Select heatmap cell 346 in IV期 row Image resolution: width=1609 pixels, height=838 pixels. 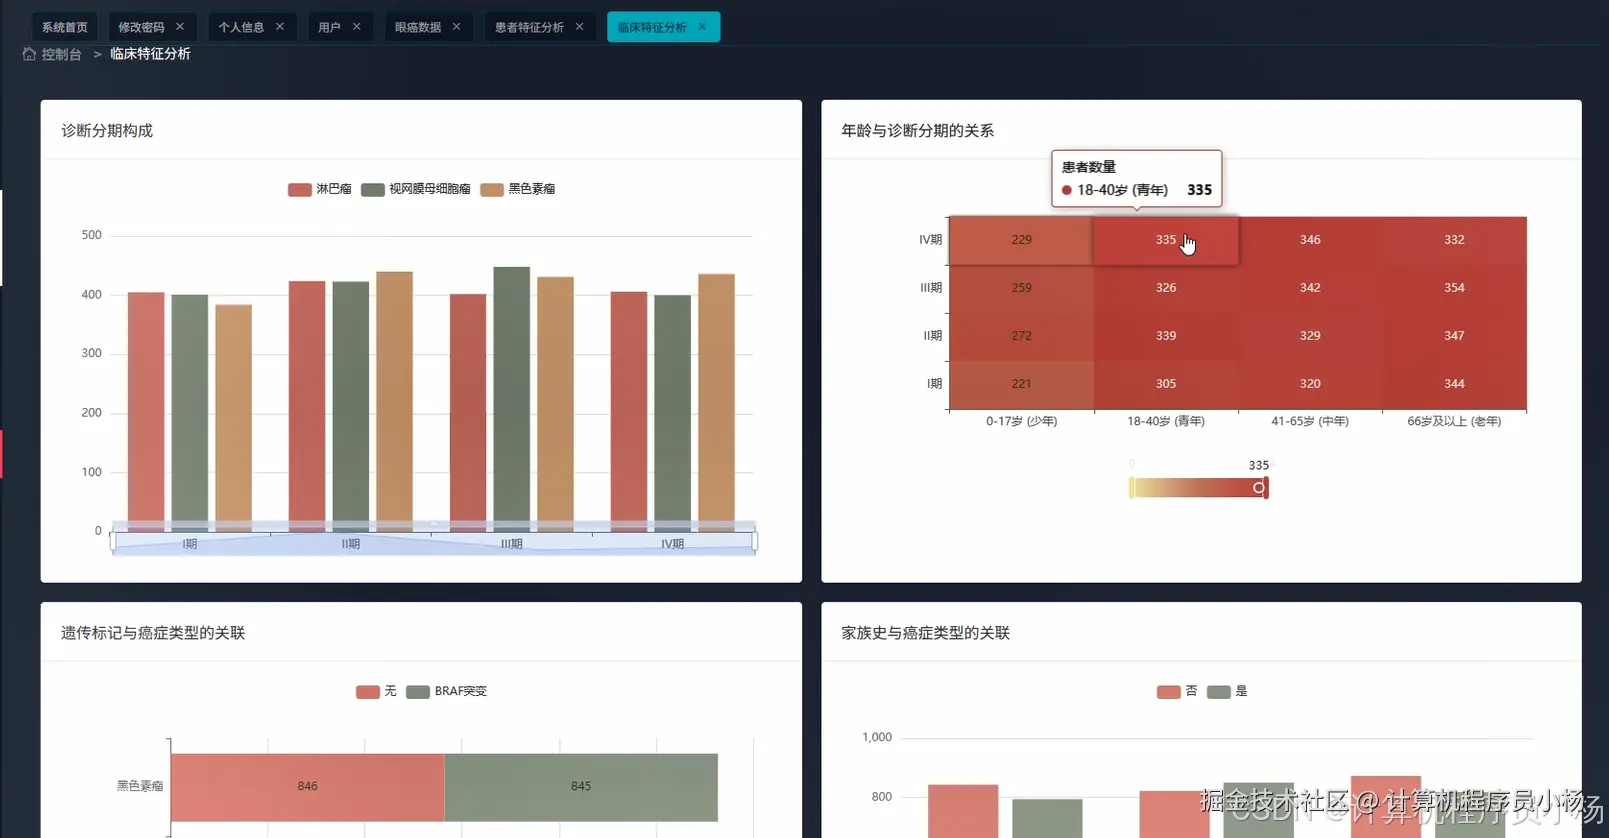1310,240
